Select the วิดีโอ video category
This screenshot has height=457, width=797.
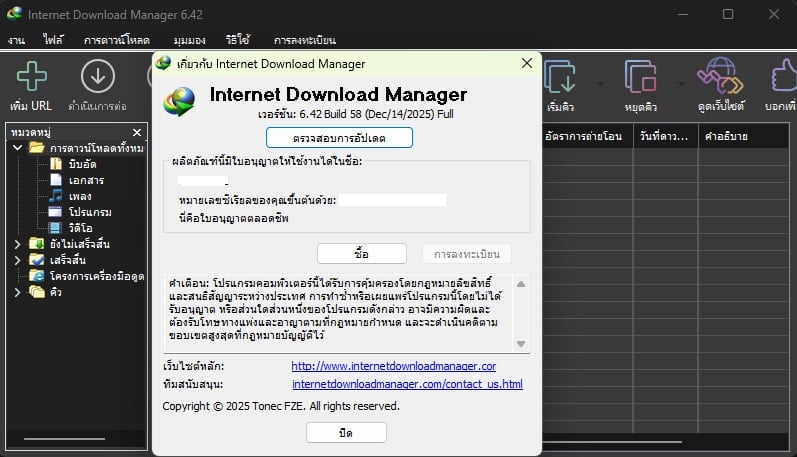pyautogui.click(x=80, y=228)
